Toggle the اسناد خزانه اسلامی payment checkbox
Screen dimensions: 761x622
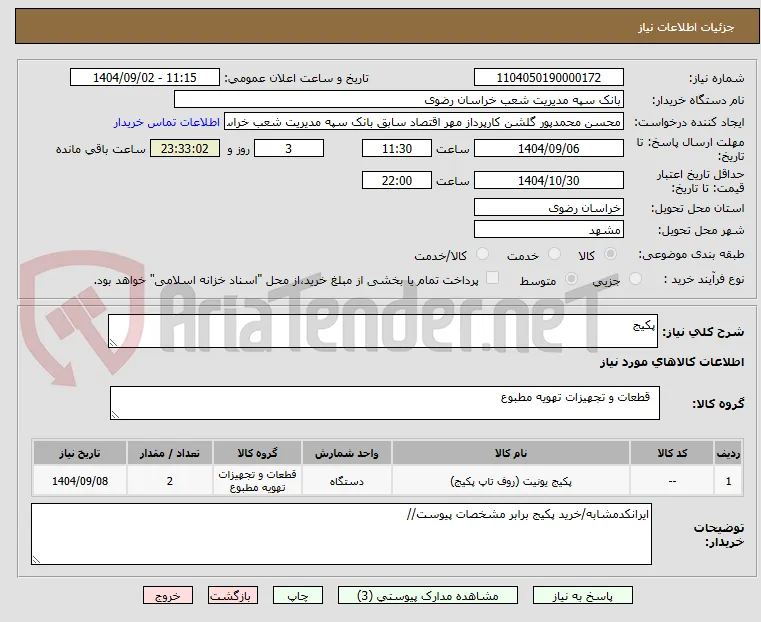(x=492, y=278)
